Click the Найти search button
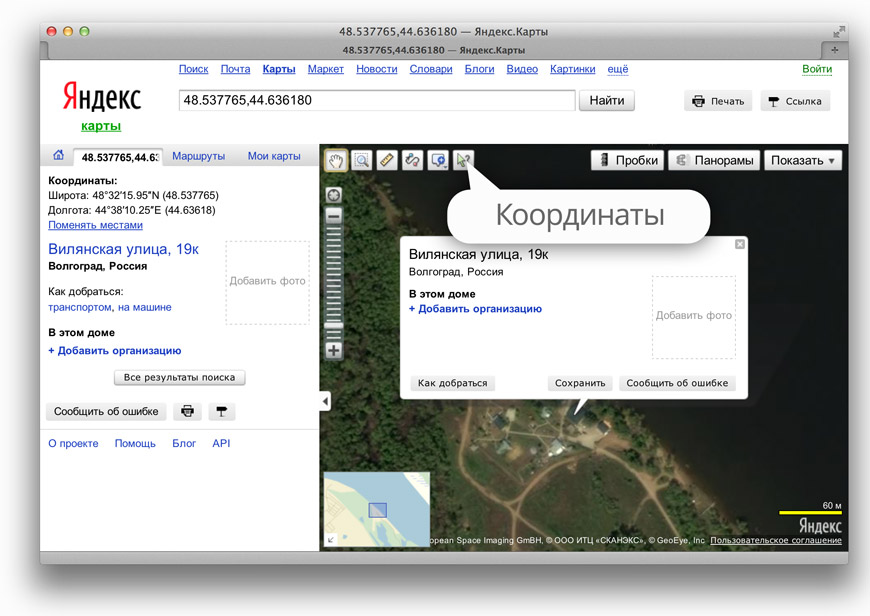This screenshot has height=616, width=870. [x=606, y=100]
